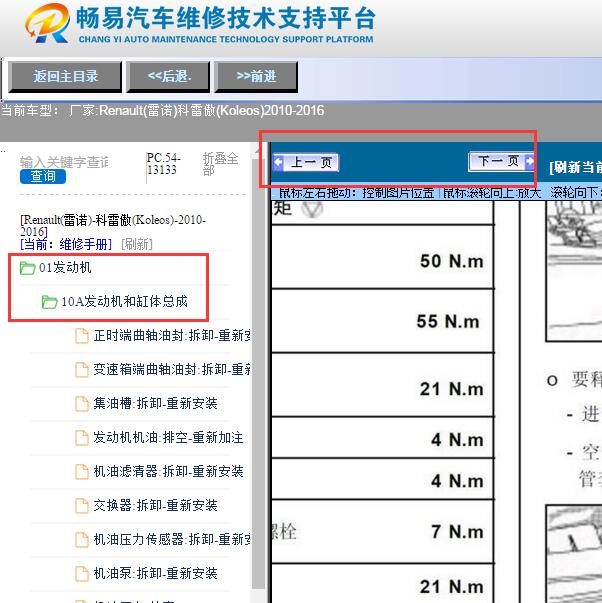Go back with the <<后退 button
Image resolution: width=602 pixels, height=603 pixels.
coord(168,76)
